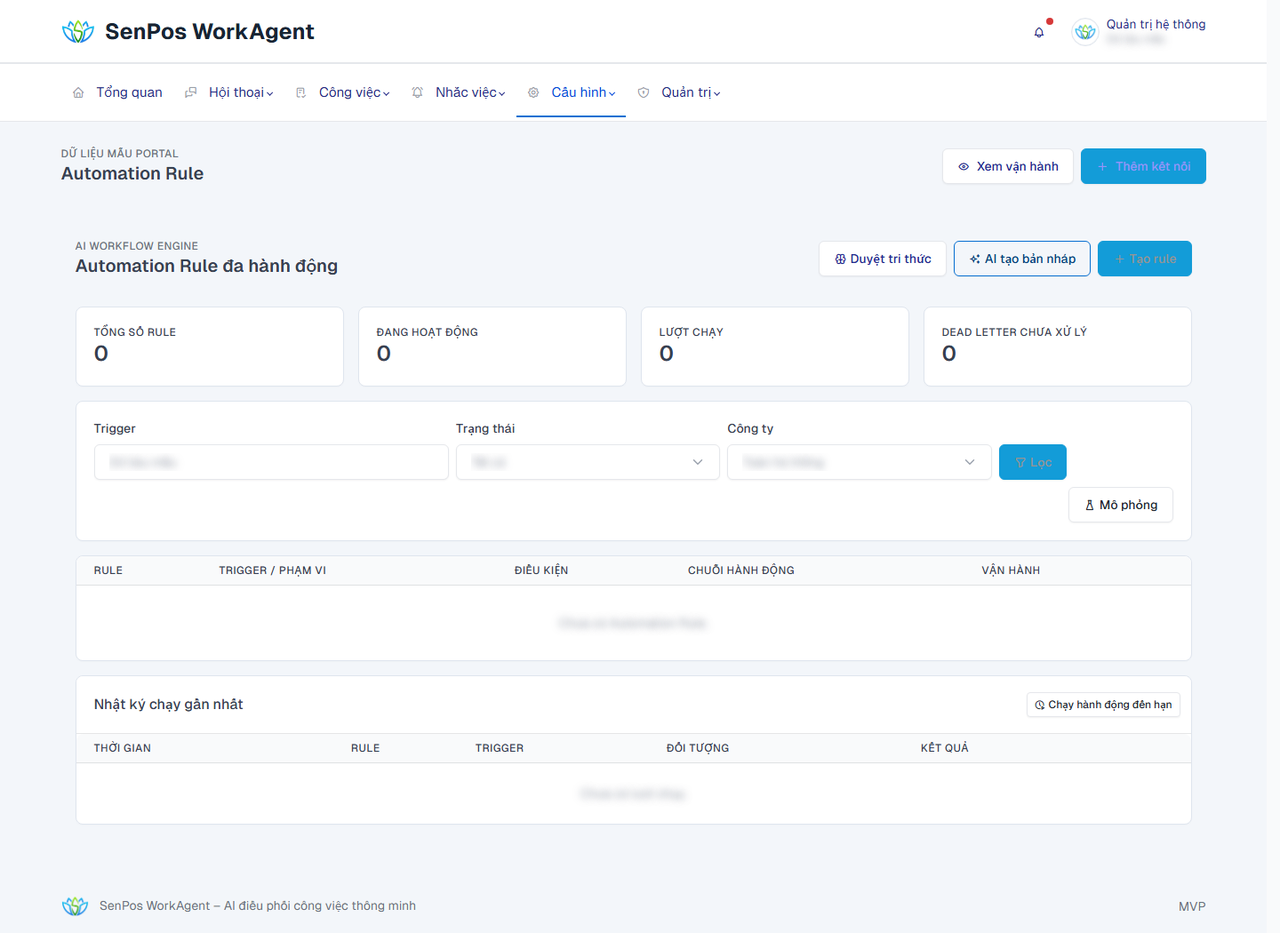Open the Công ty dropdown
The width and height of the screenshot is (1280, 933).
pos(859,462)
